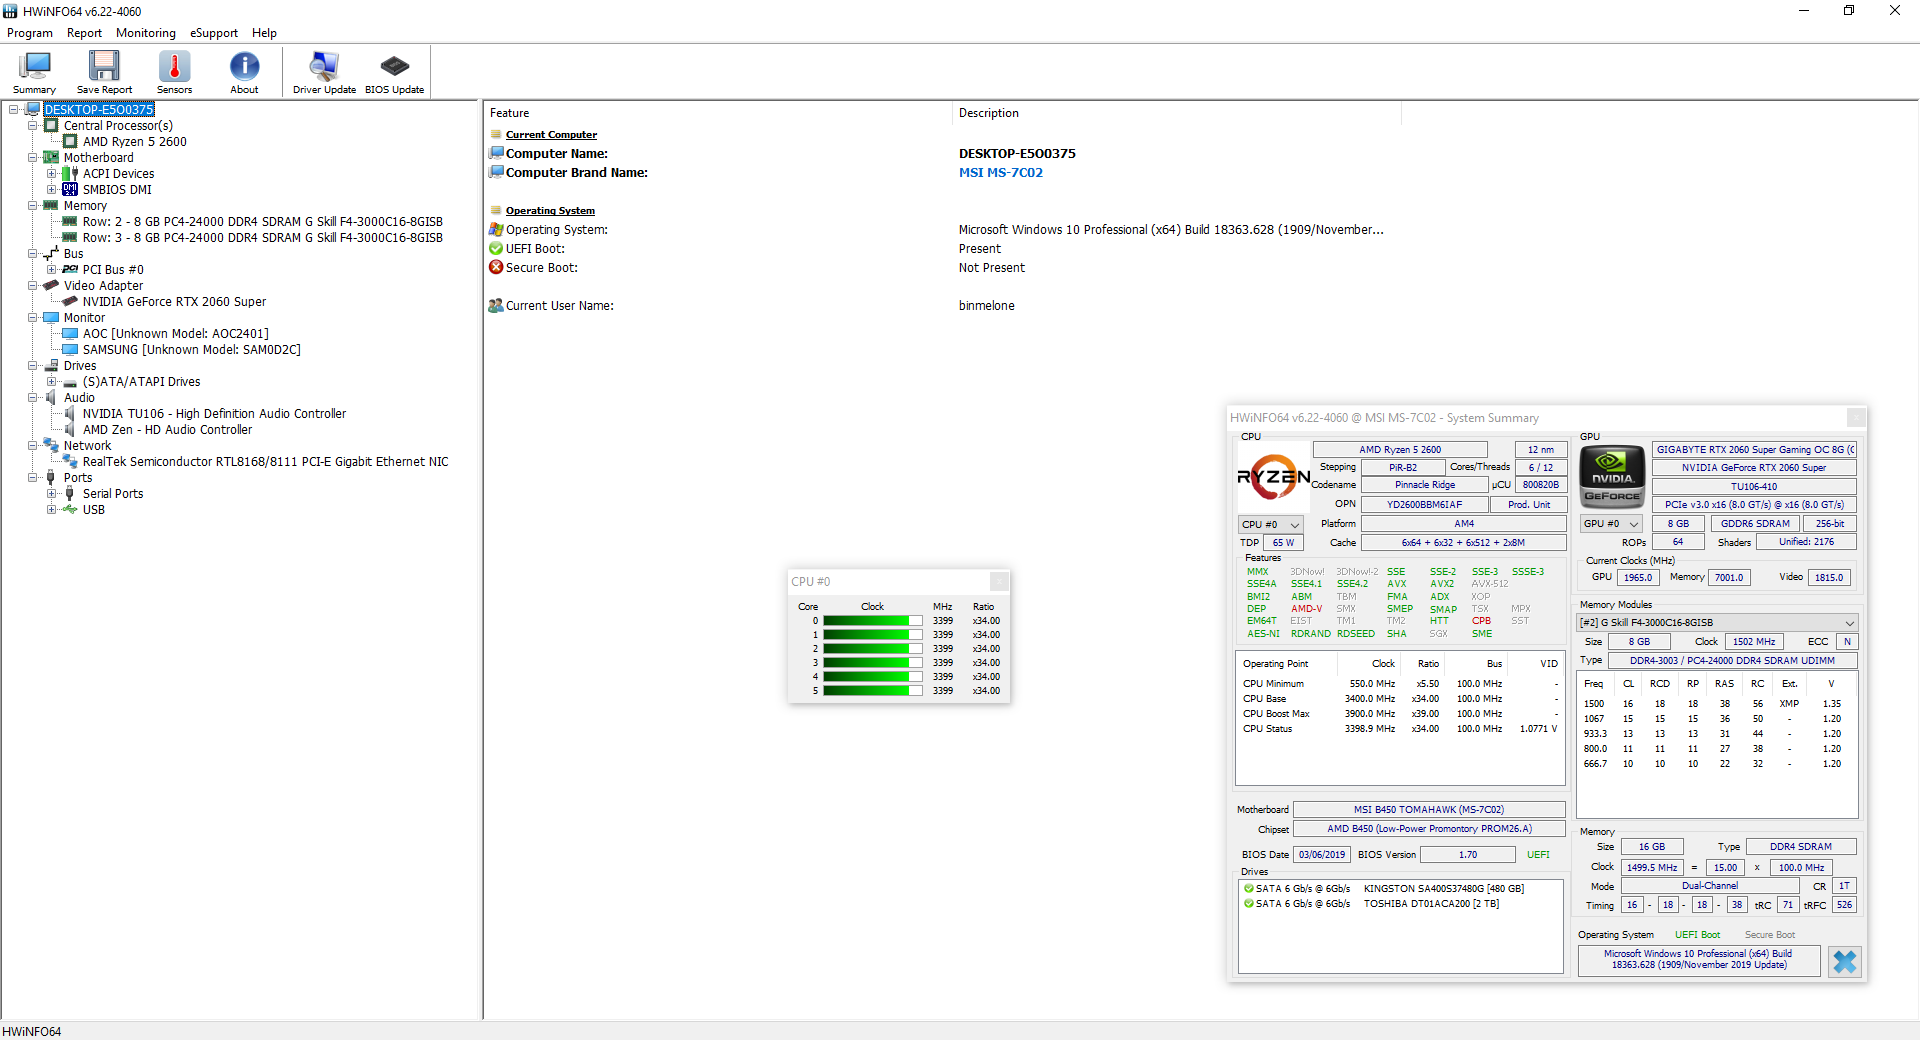
Task: Collapse the Central Processor(s) node
Action: (33, 126)
